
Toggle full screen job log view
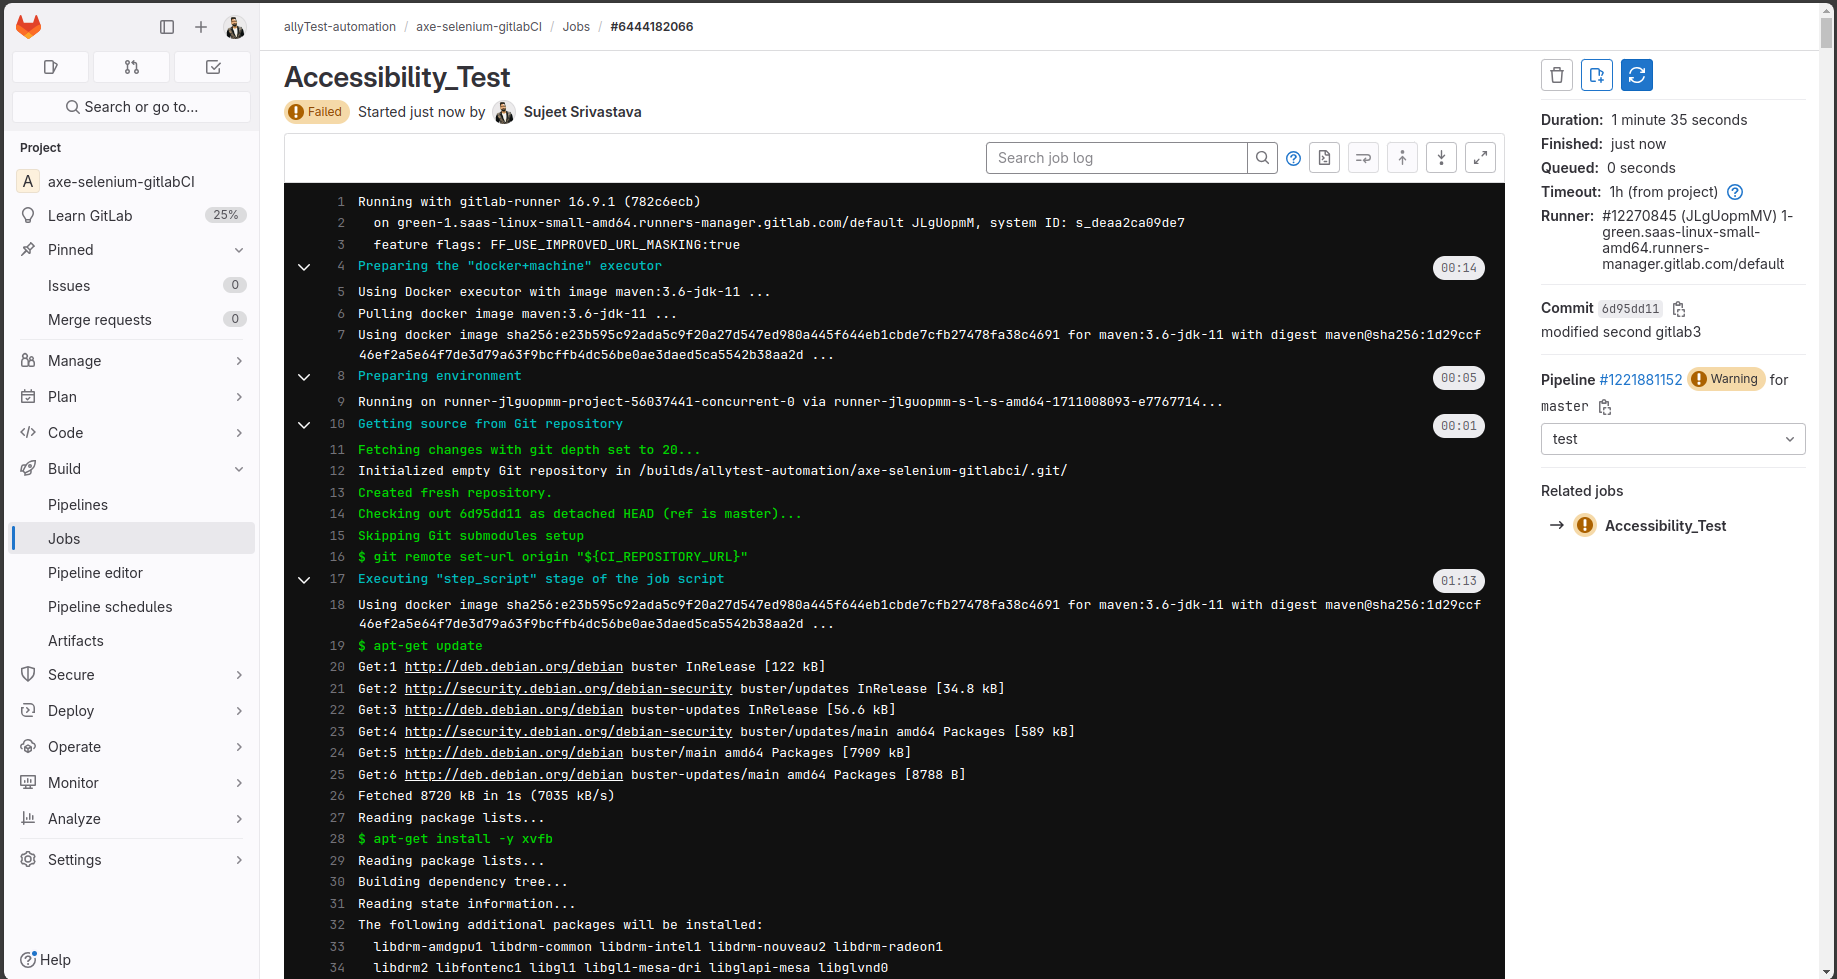1480,158
